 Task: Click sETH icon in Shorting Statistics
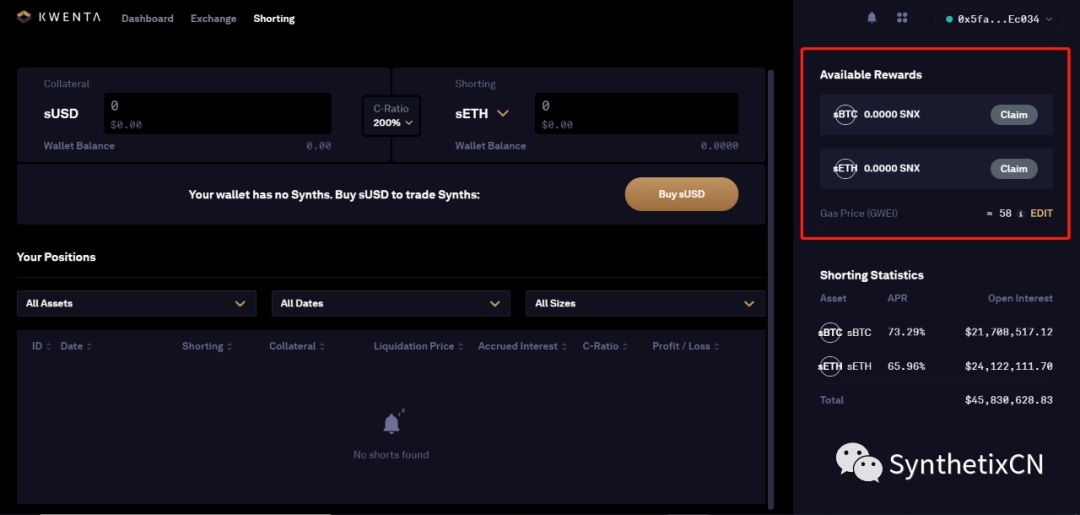click(x=830, y=366)
